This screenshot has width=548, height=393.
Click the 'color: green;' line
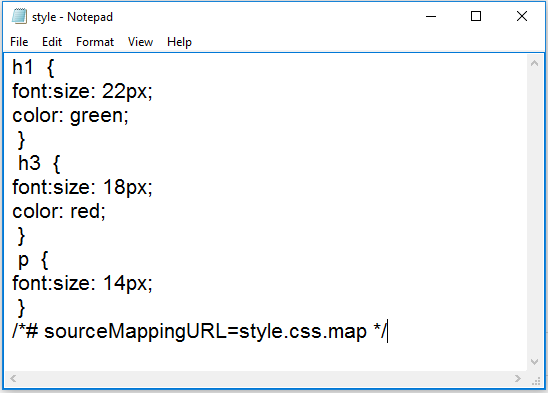[x=71, y=115]
